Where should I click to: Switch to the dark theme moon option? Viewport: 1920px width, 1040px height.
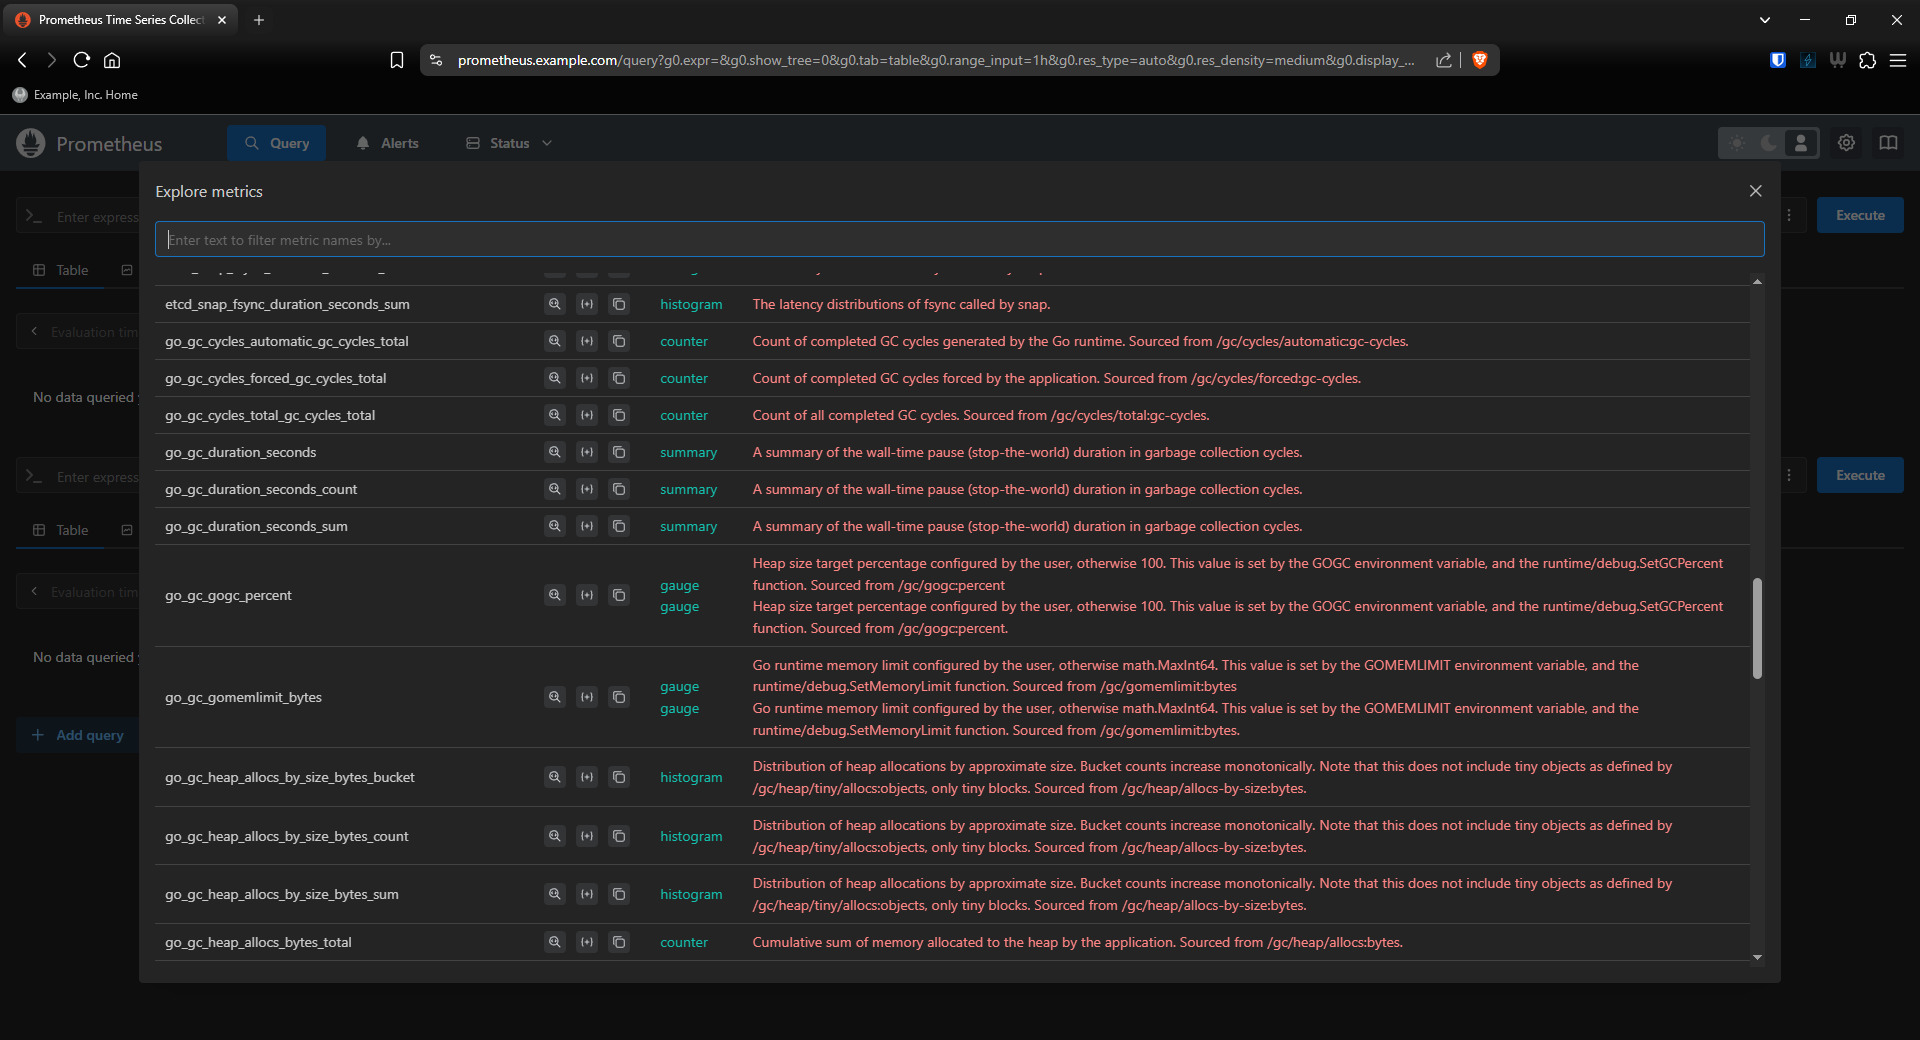click(1769, 143)
